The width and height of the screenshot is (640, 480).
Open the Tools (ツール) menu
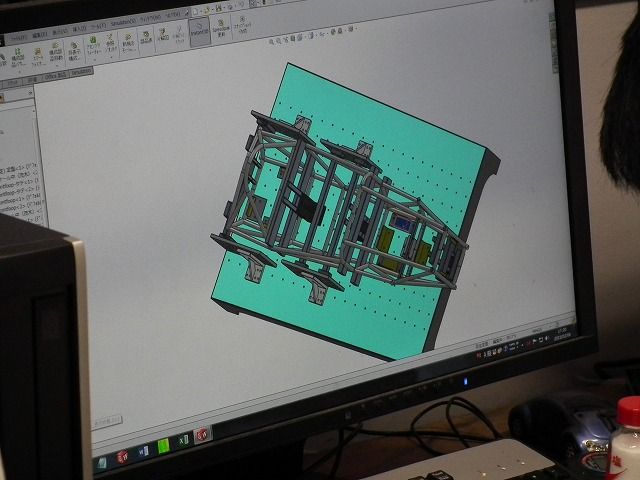coord(99,27)
